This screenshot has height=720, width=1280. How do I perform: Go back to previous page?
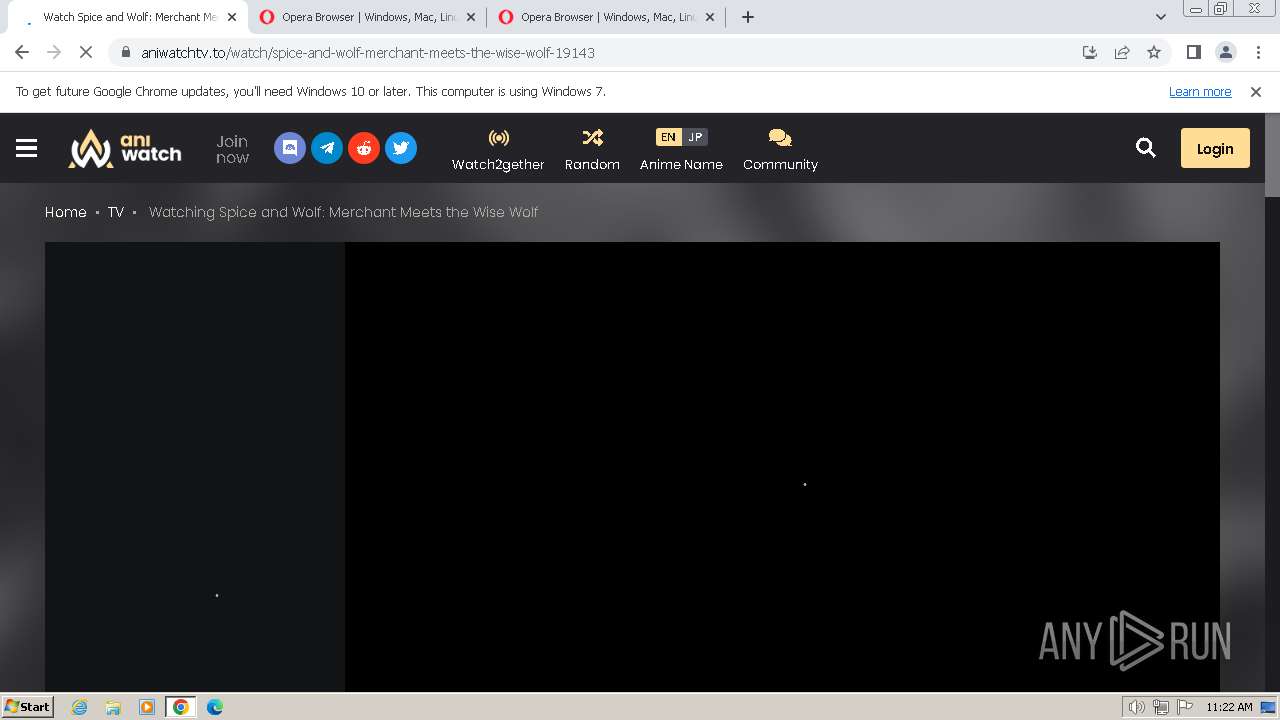click(22, 52)
